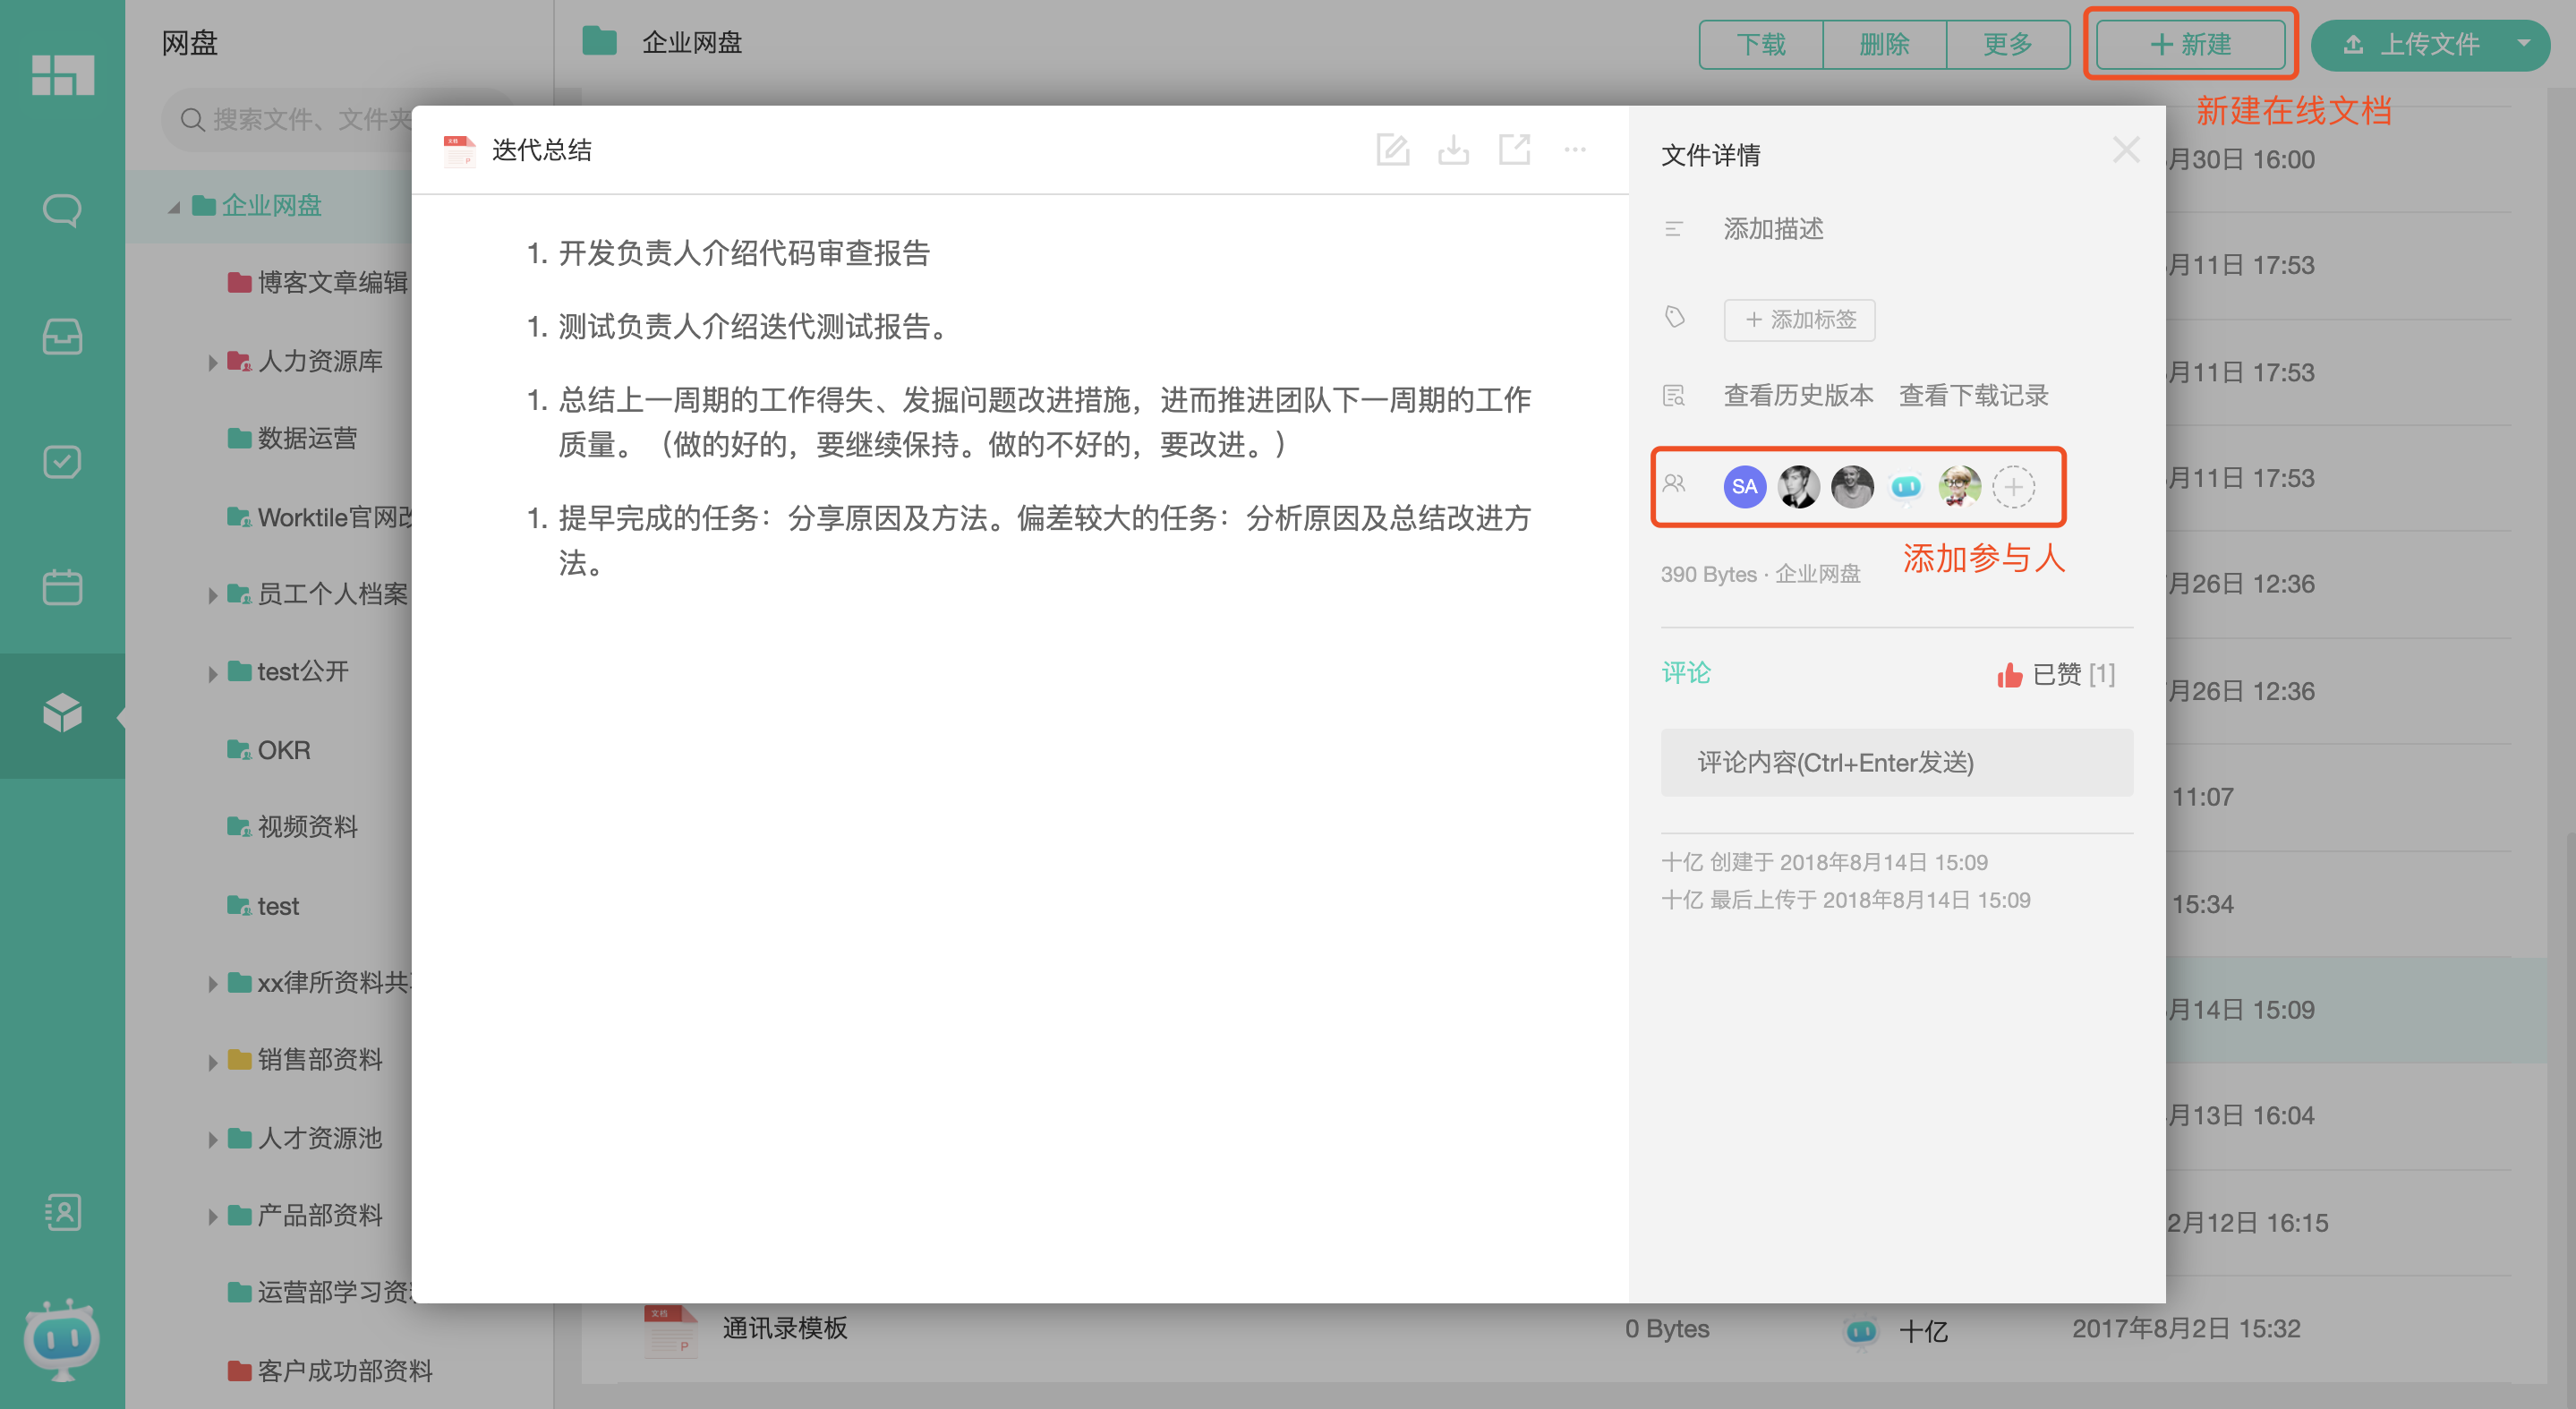Click the 添加标签 button
Viewport: 2576px width, 1409px height.
1799,320
